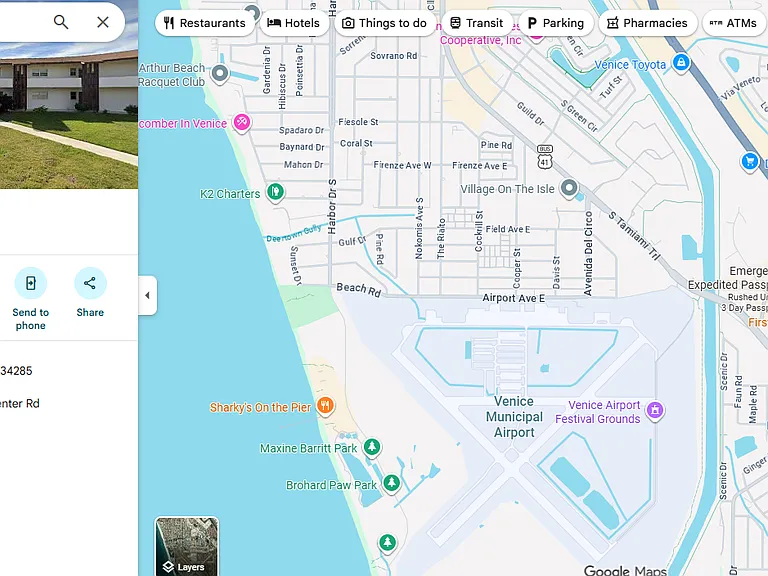Open the Share icon
This screenshot has width=768, height=576.
point(90,283)
